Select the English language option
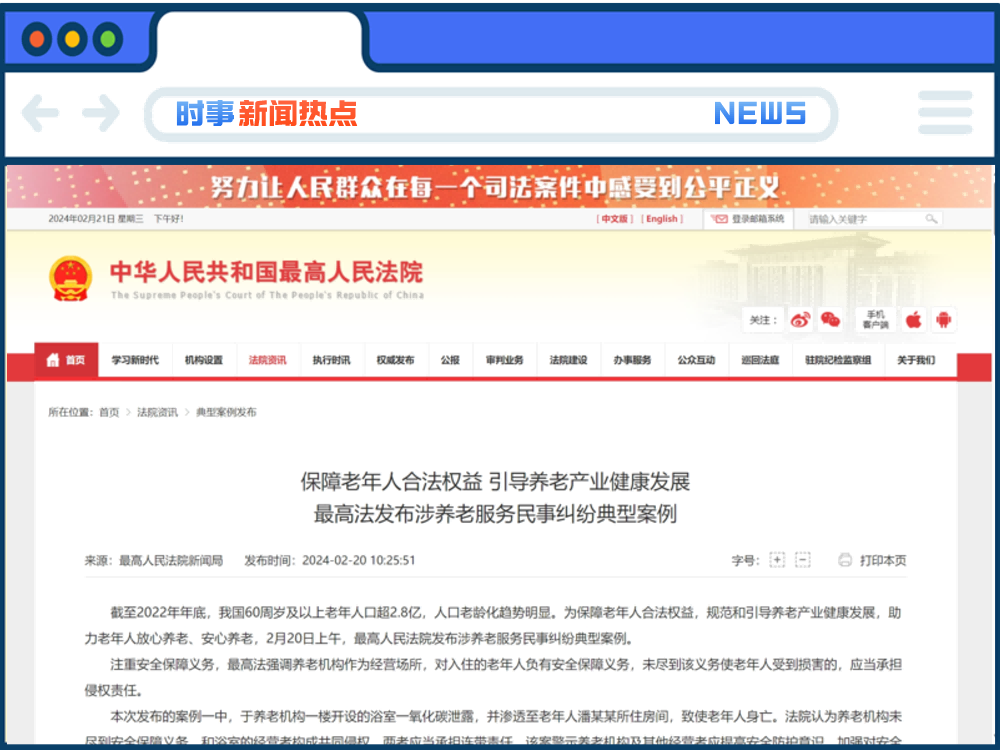Viewport: 1000px width, 750px height. pyautogui.click(x=662, y=217)
